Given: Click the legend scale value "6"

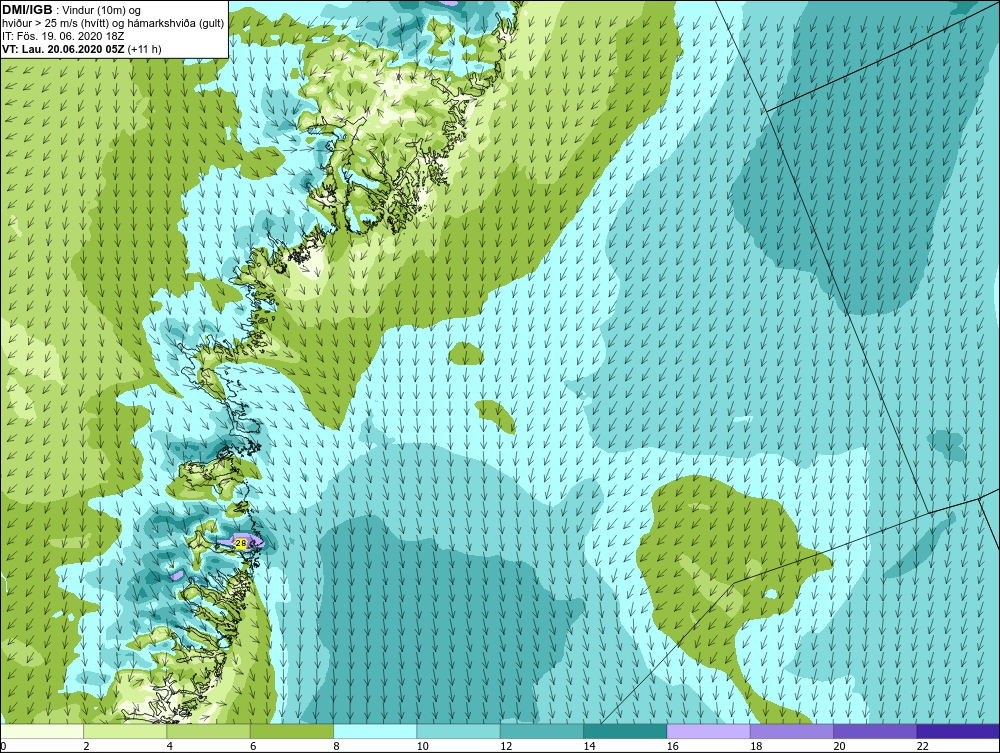Looking at the screenshot, I should click(x=253, y=747).
